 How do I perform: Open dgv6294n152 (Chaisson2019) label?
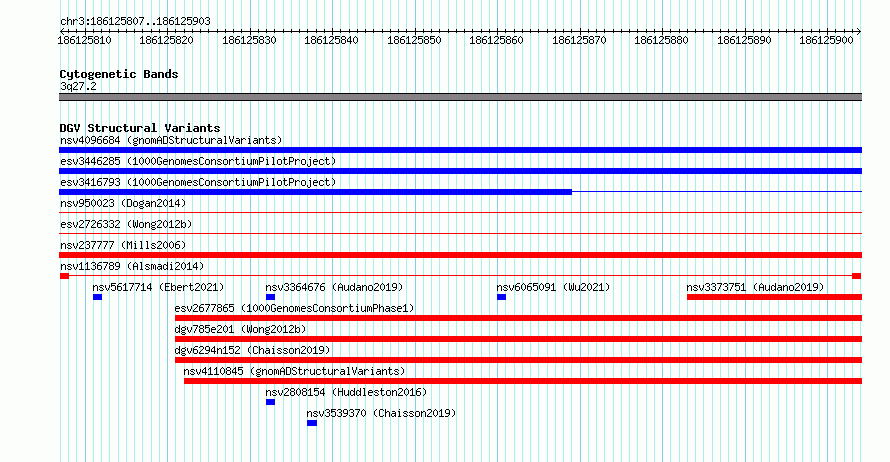(253, 350)
